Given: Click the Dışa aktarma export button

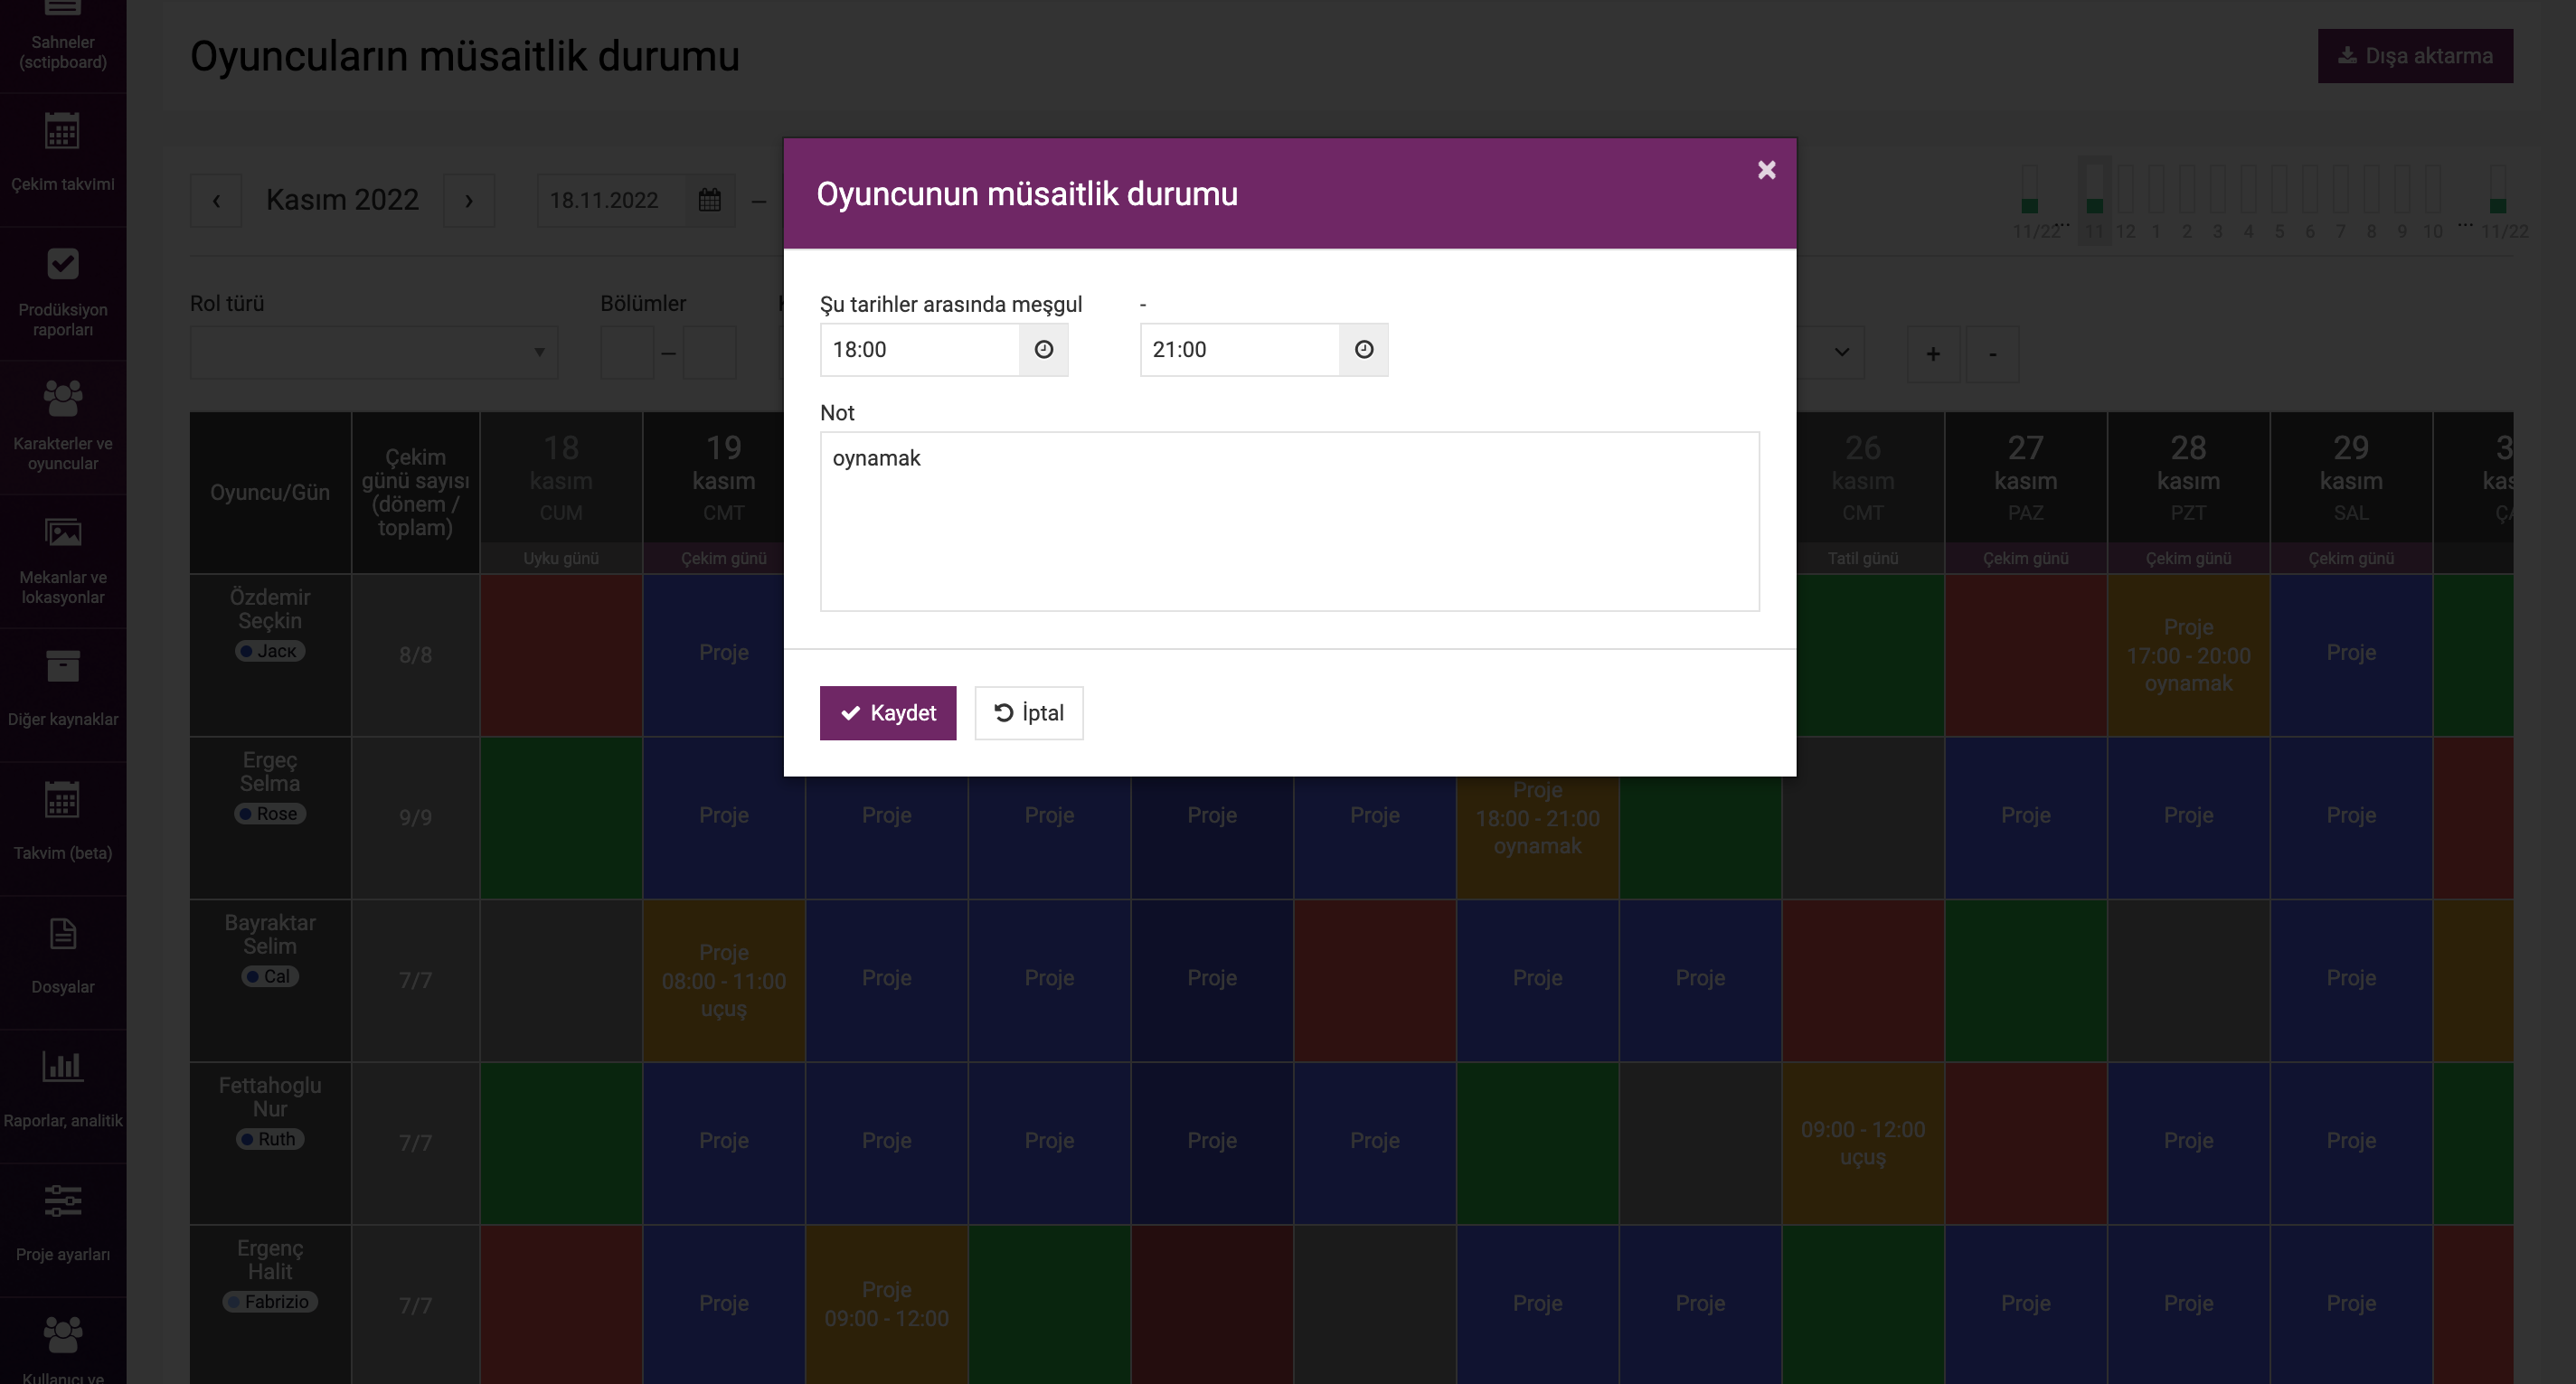Looking at the screenshot, I should click(2415, 56).
